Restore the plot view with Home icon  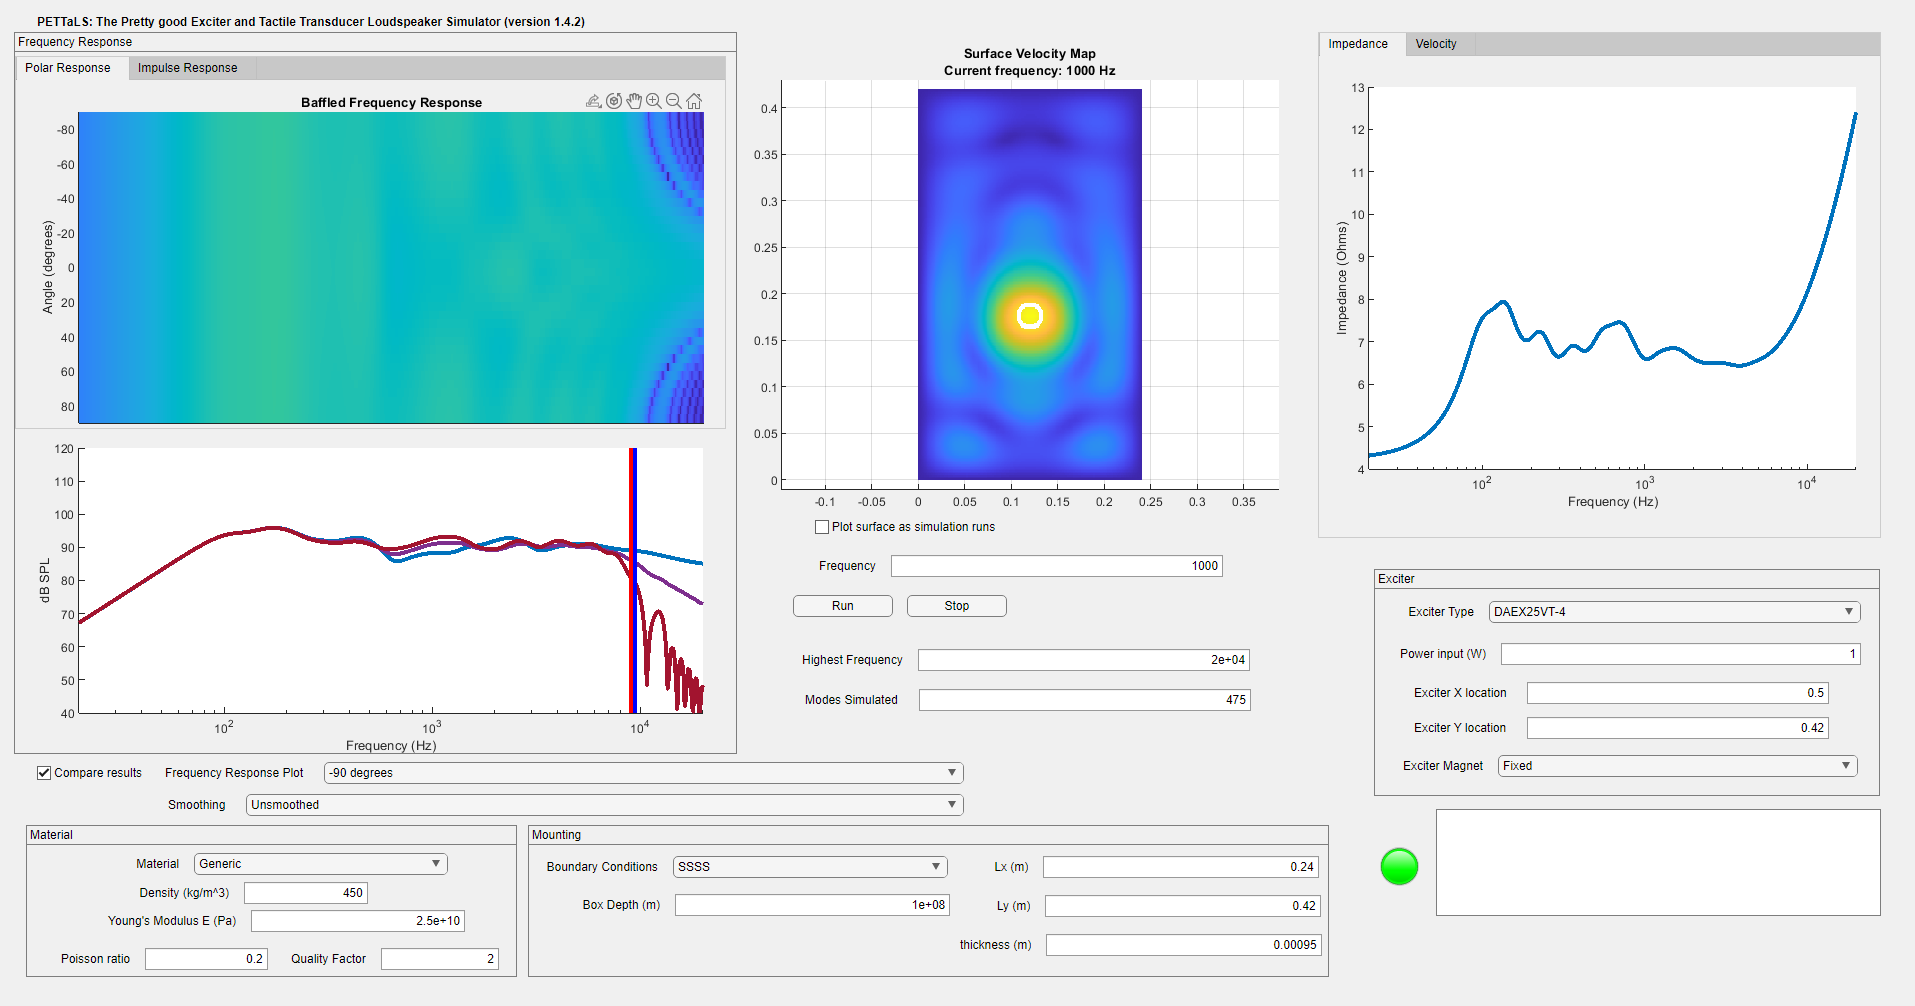click(x=694, y=101)
